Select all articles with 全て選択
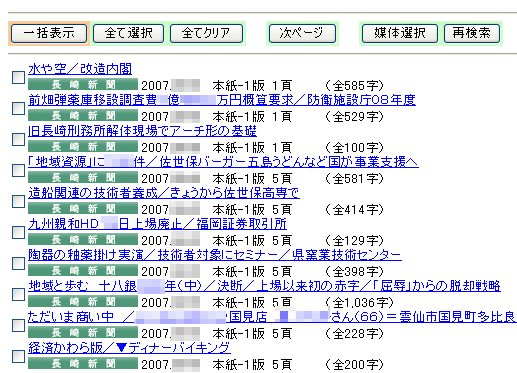 pyautogui.click(x=128, y=33)
